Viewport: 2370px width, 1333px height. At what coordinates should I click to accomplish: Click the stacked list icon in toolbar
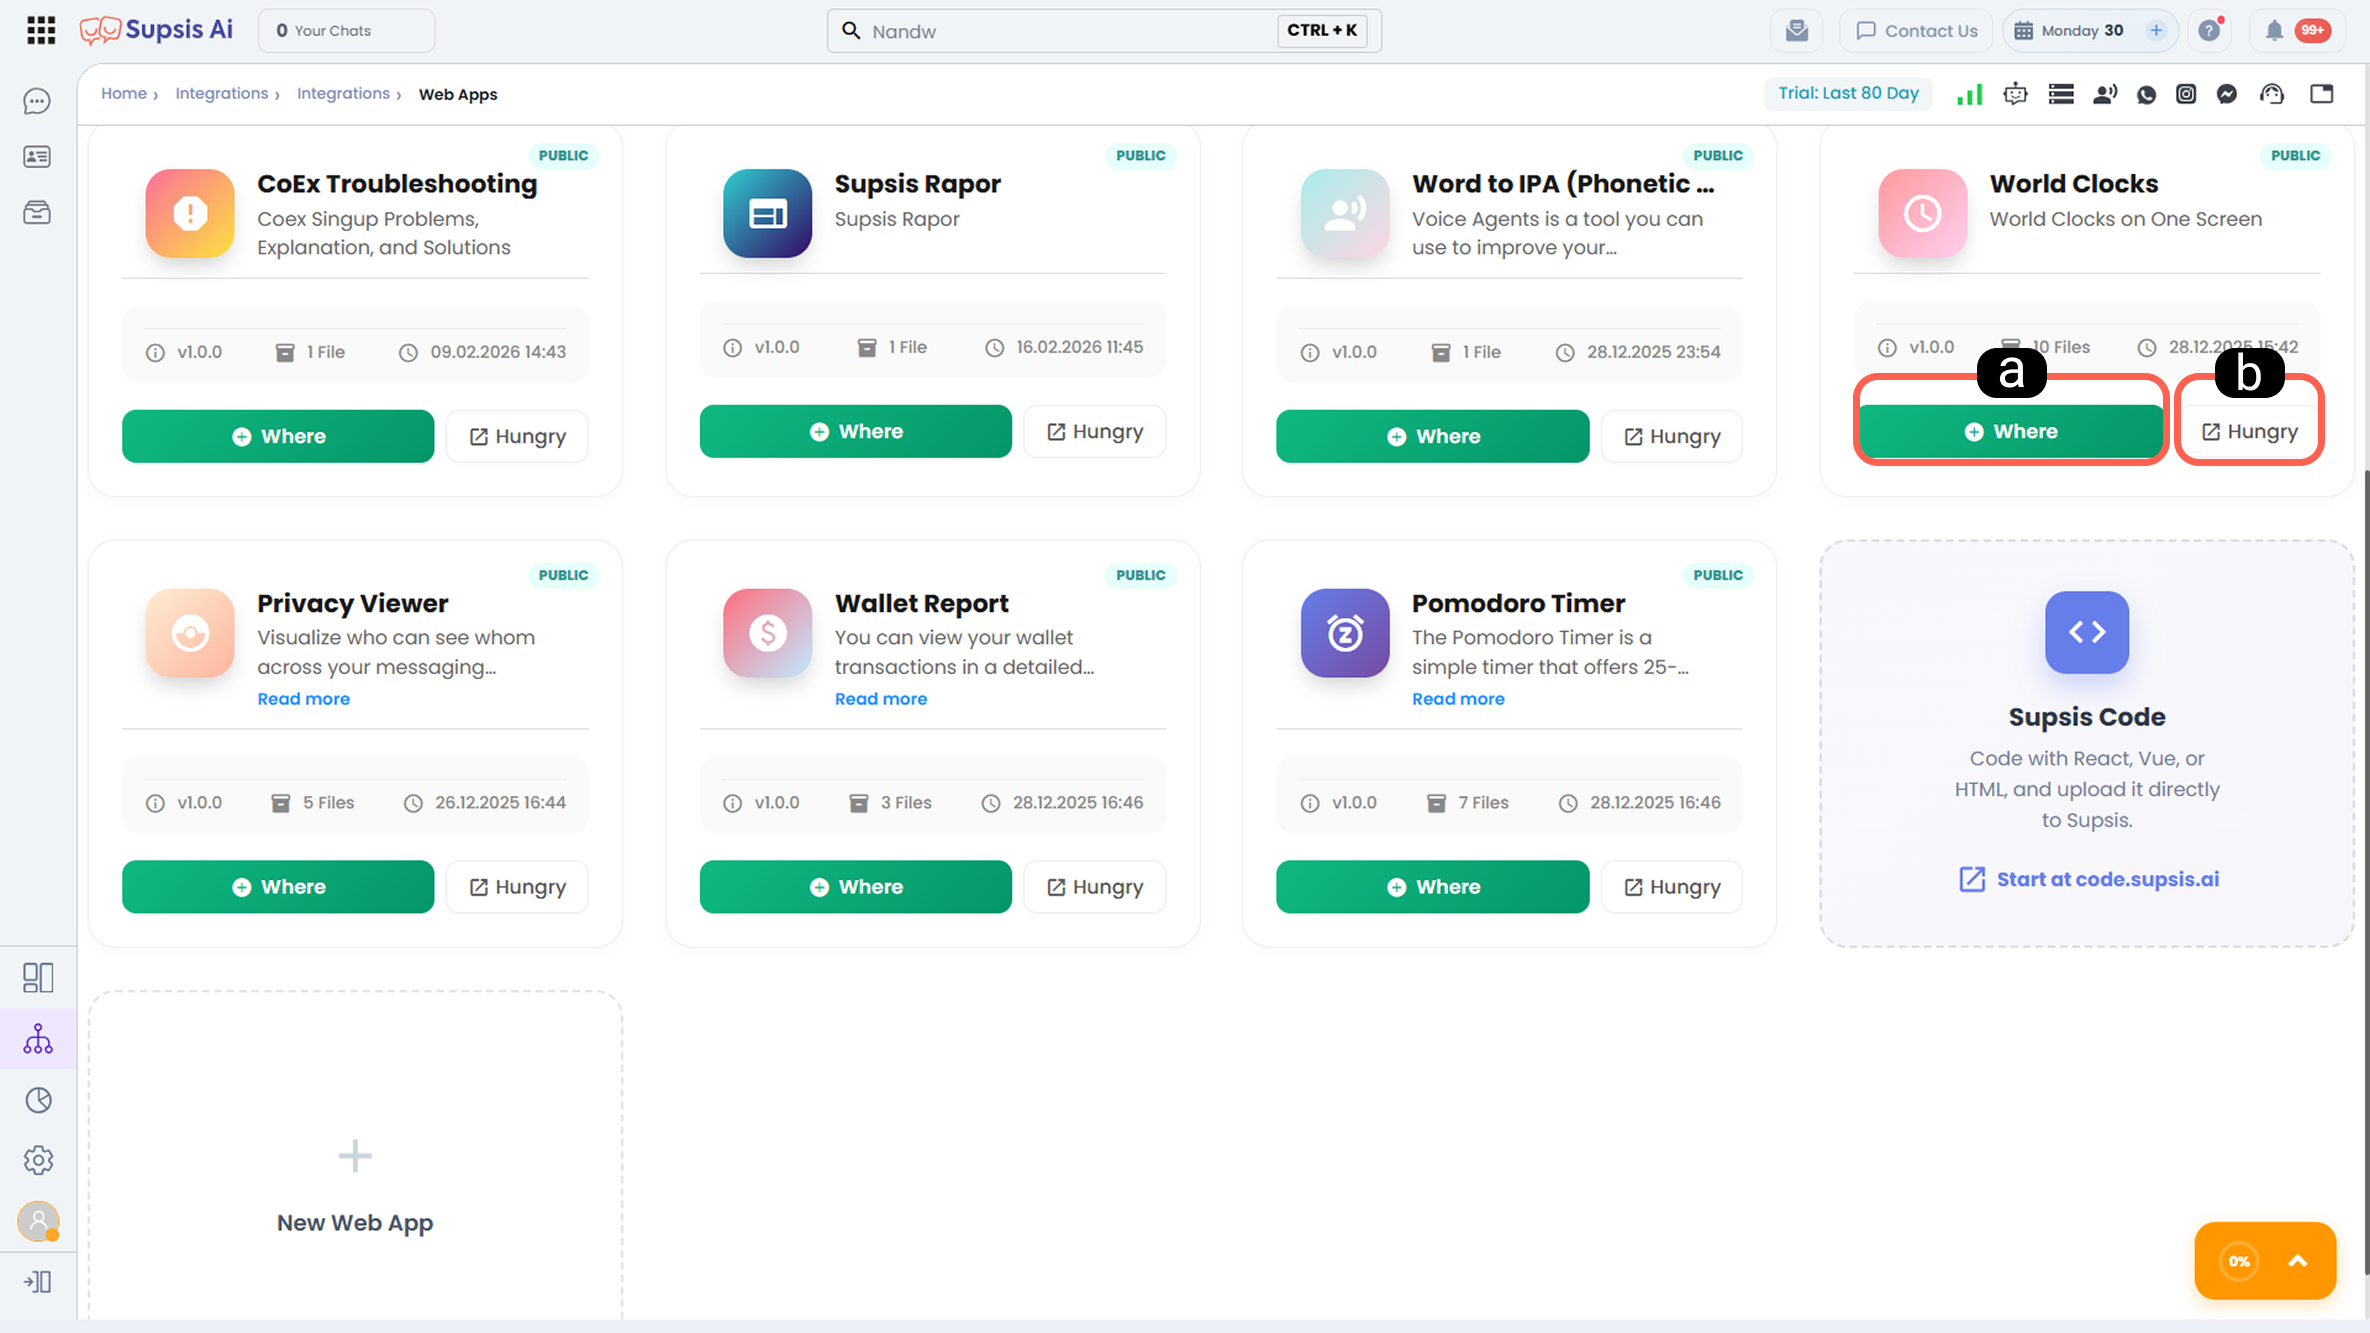click(x=2061, y=94)
